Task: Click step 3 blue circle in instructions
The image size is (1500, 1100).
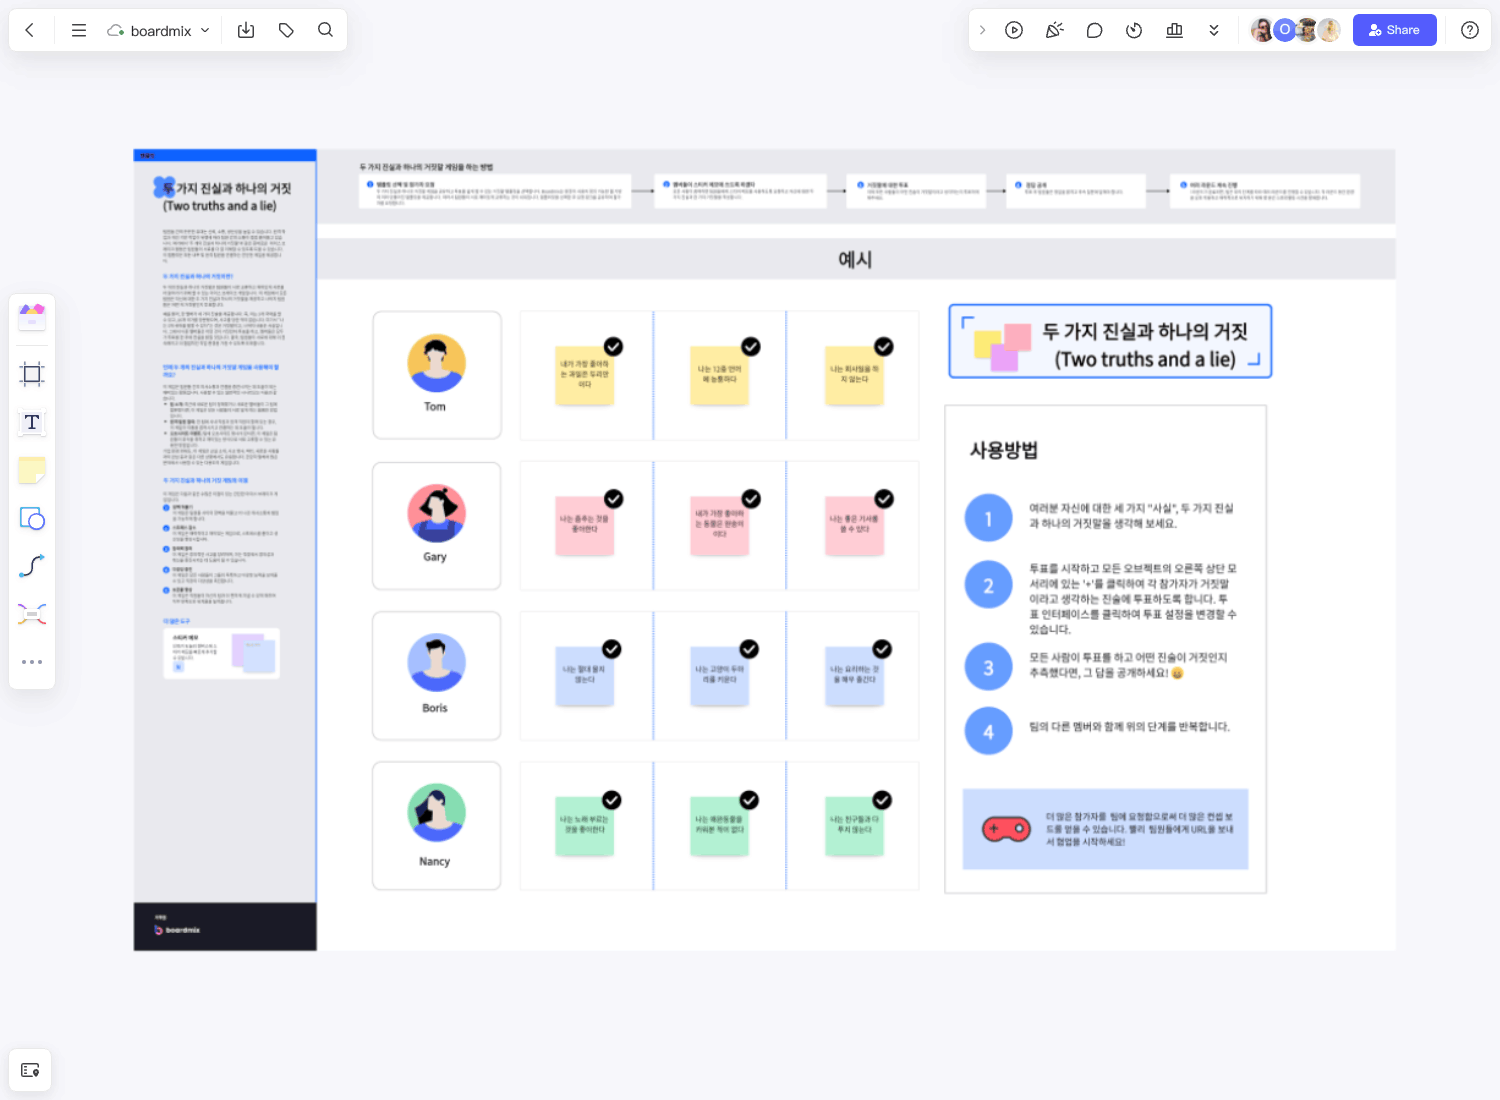Action: pos(988,667)
